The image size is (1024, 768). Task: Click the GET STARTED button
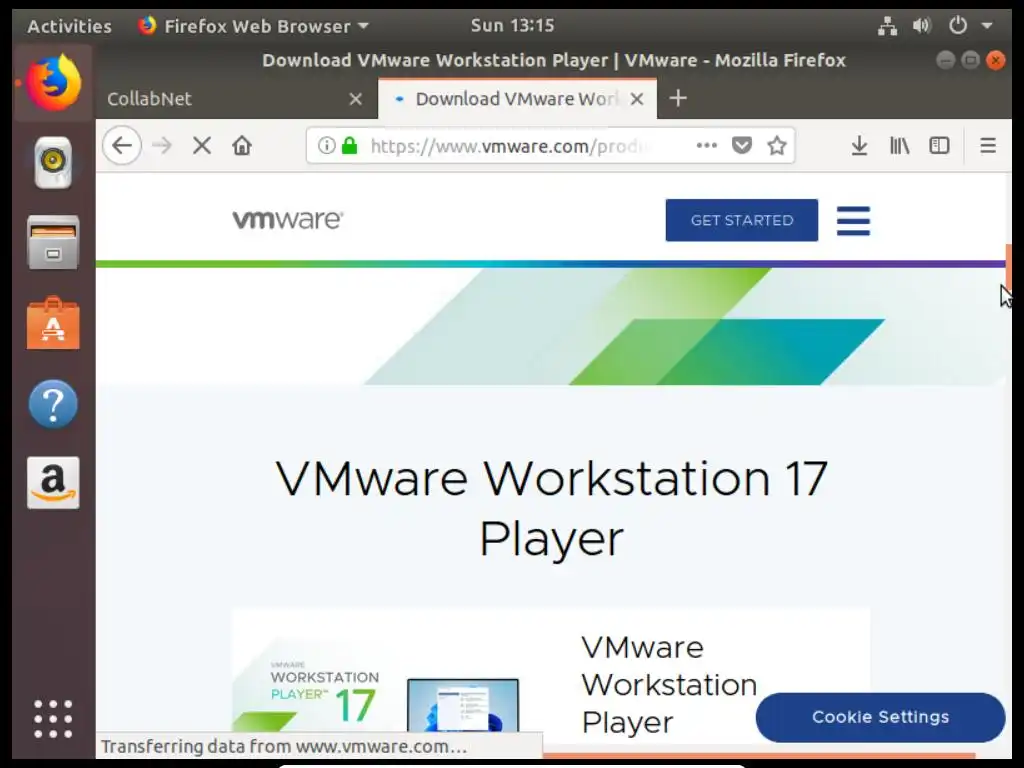coord(742,220)
